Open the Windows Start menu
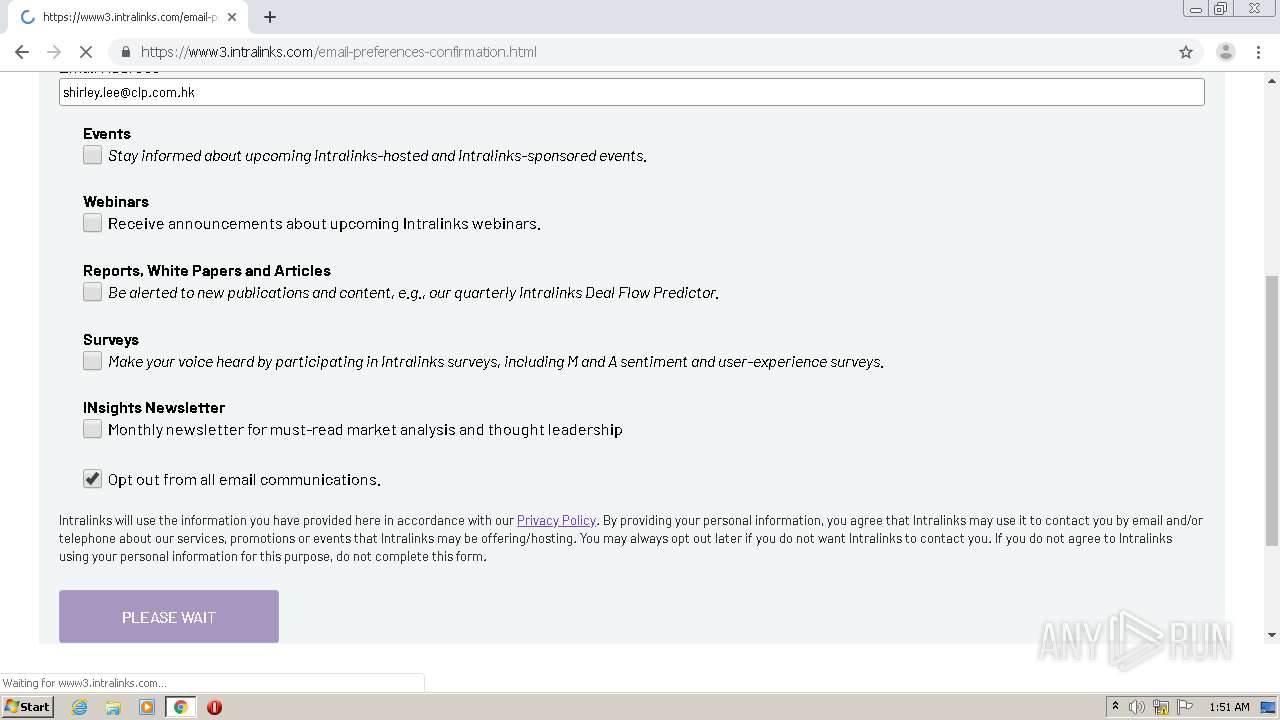Viewport: 1280px width, 720px height. 27,707
